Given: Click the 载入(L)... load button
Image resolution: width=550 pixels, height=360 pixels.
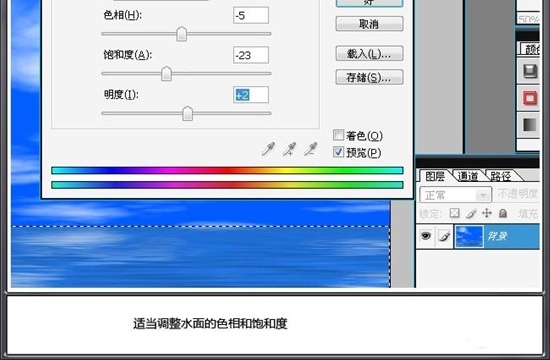Looking at the screenshot, I should [369, 54].
